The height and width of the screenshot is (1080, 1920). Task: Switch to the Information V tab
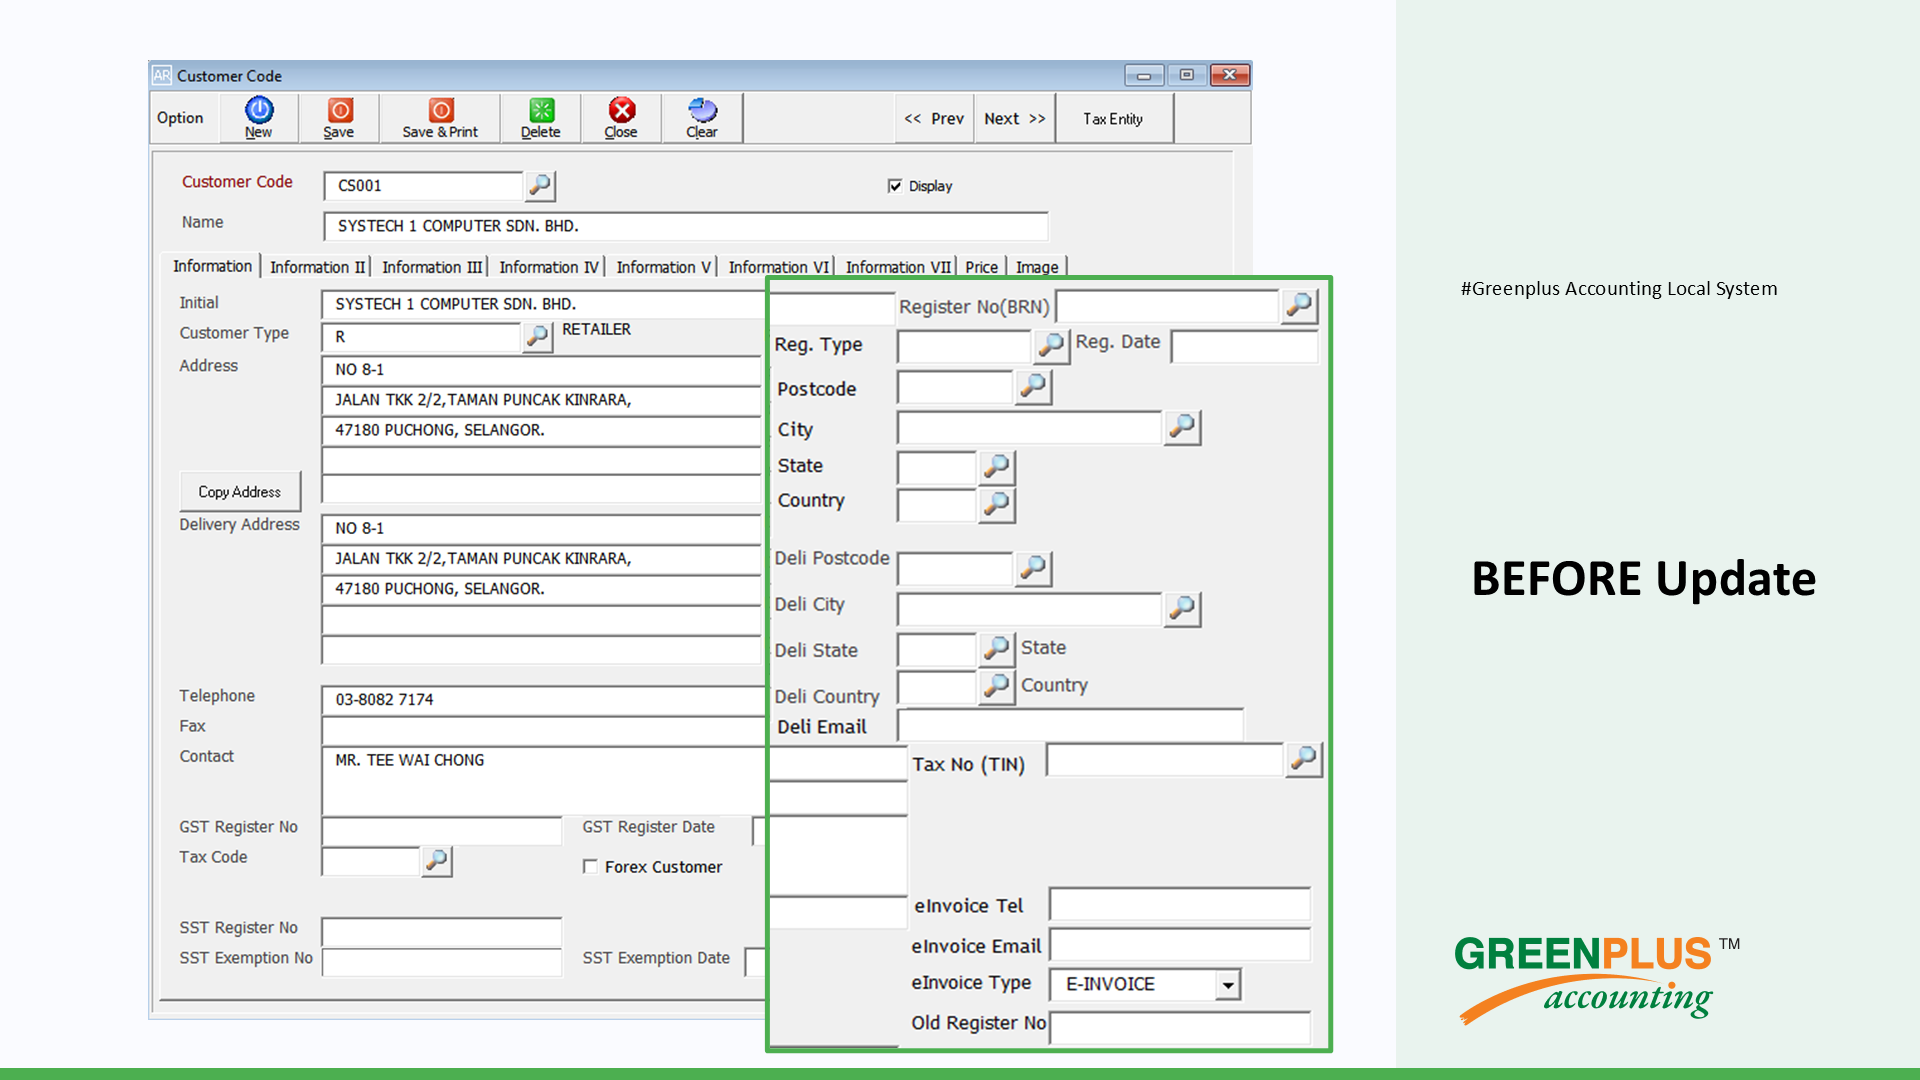coord(664,267)
